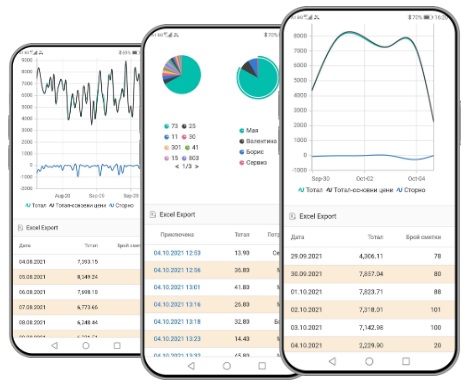Select the 30.09.2021 row on the right phone
Screen dimensions: 471x387
369,274
